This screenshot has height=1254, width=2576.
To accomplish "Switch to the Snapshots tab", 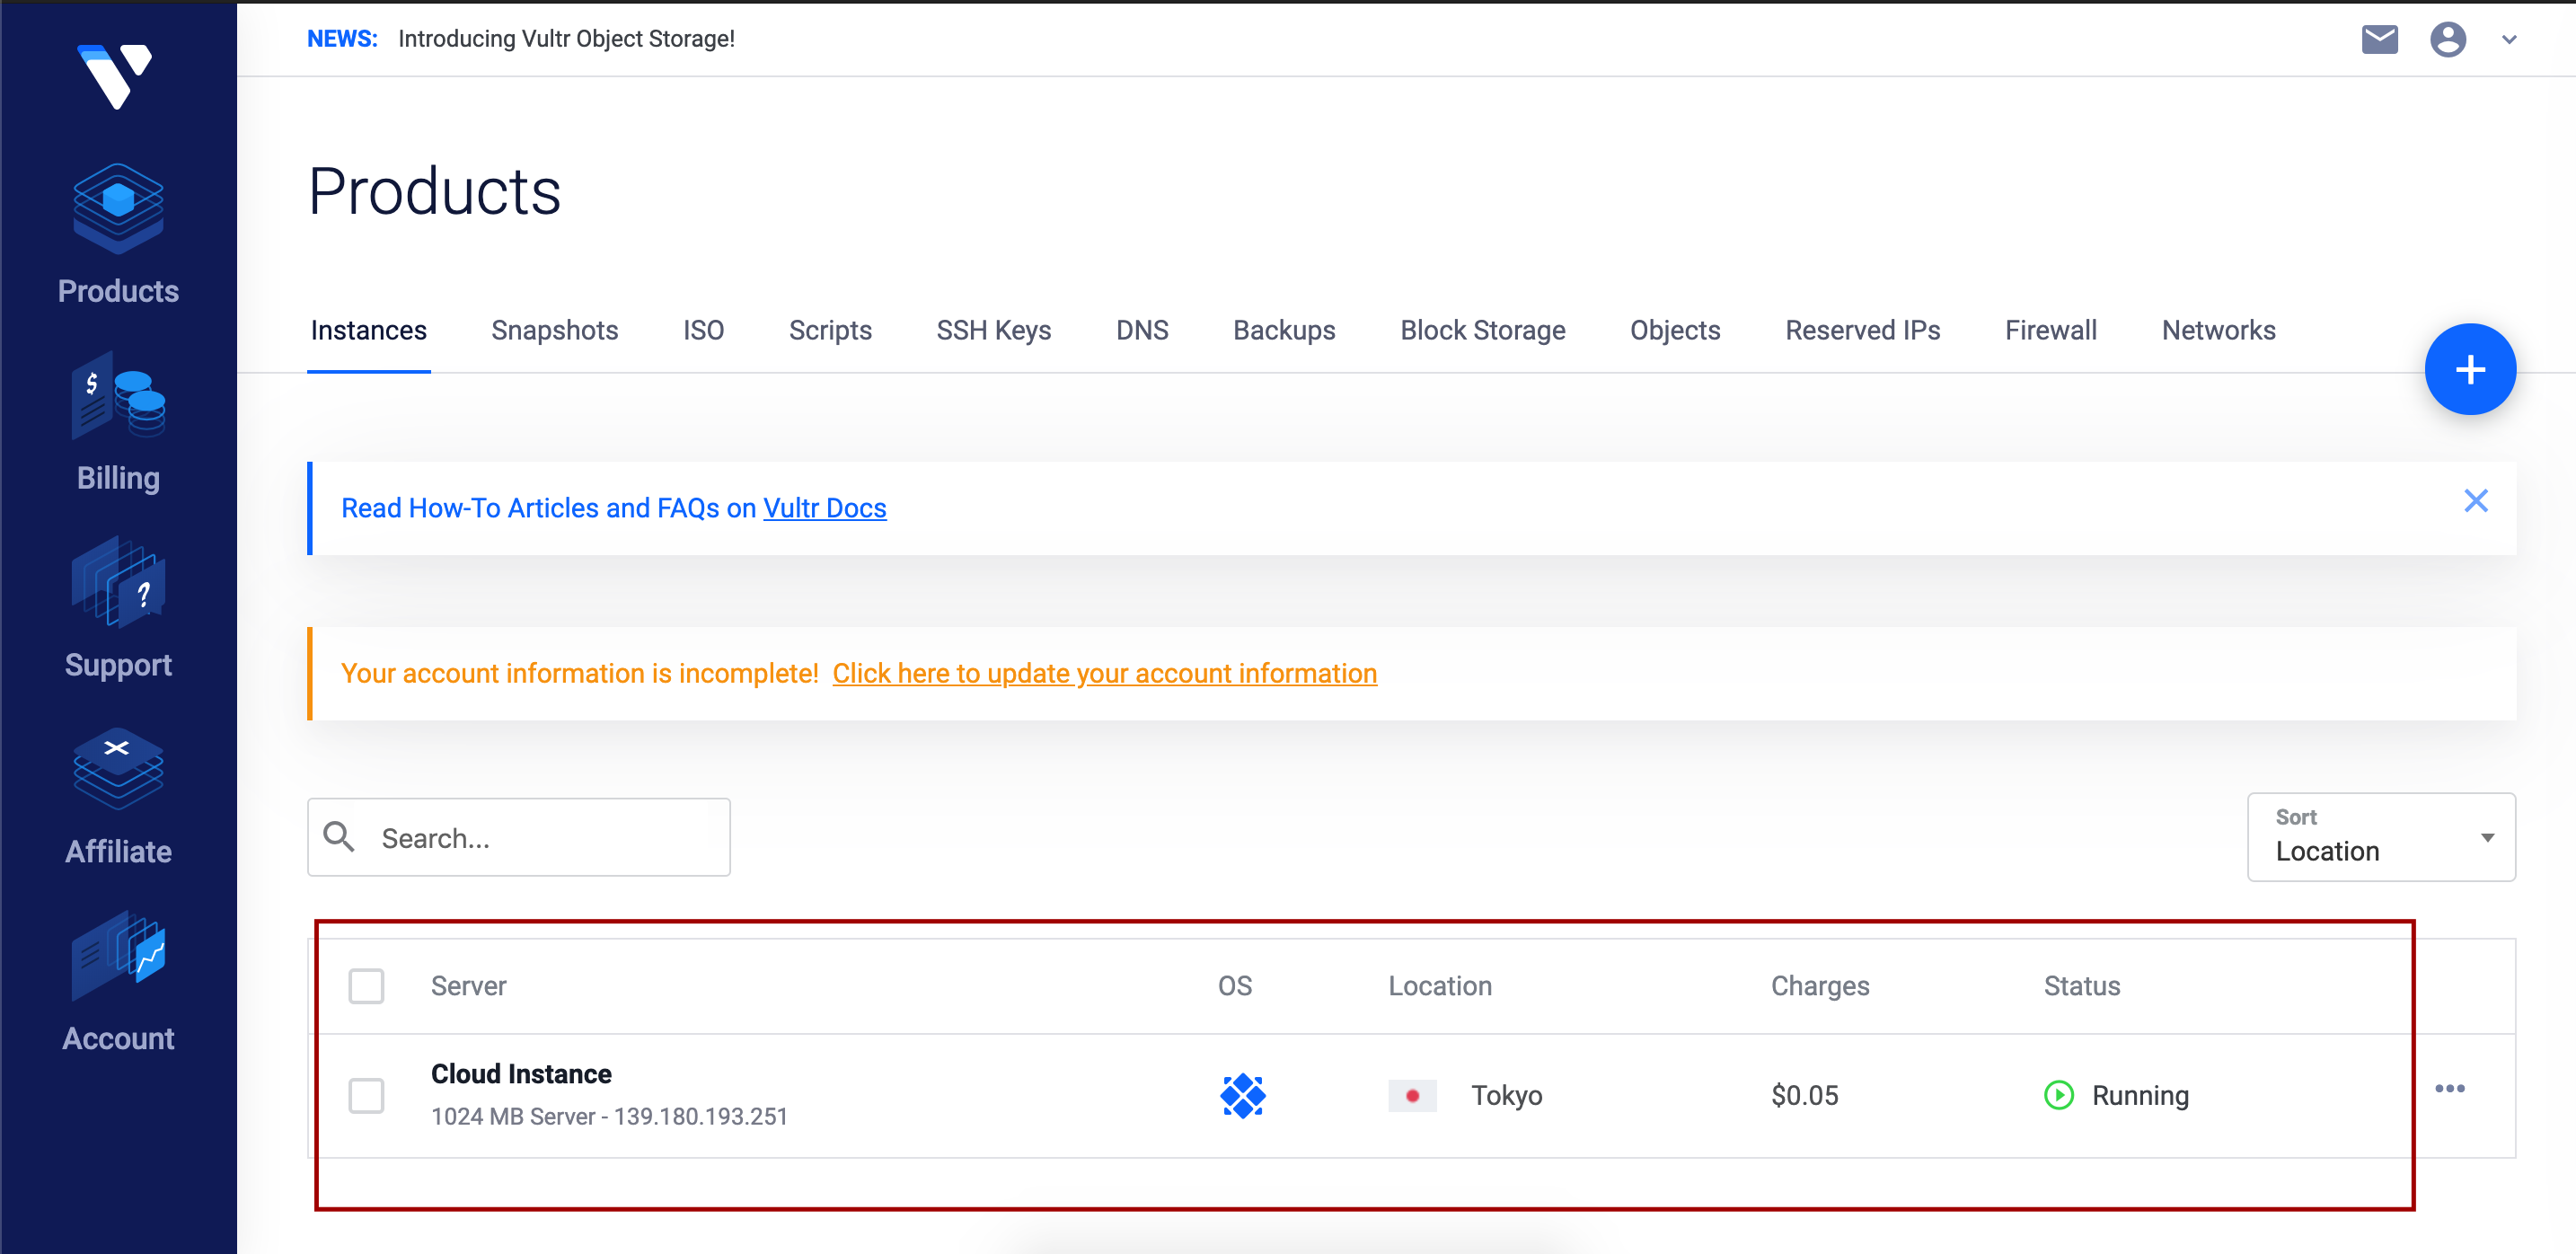I will pyautogui.click(x=554, y=330).
